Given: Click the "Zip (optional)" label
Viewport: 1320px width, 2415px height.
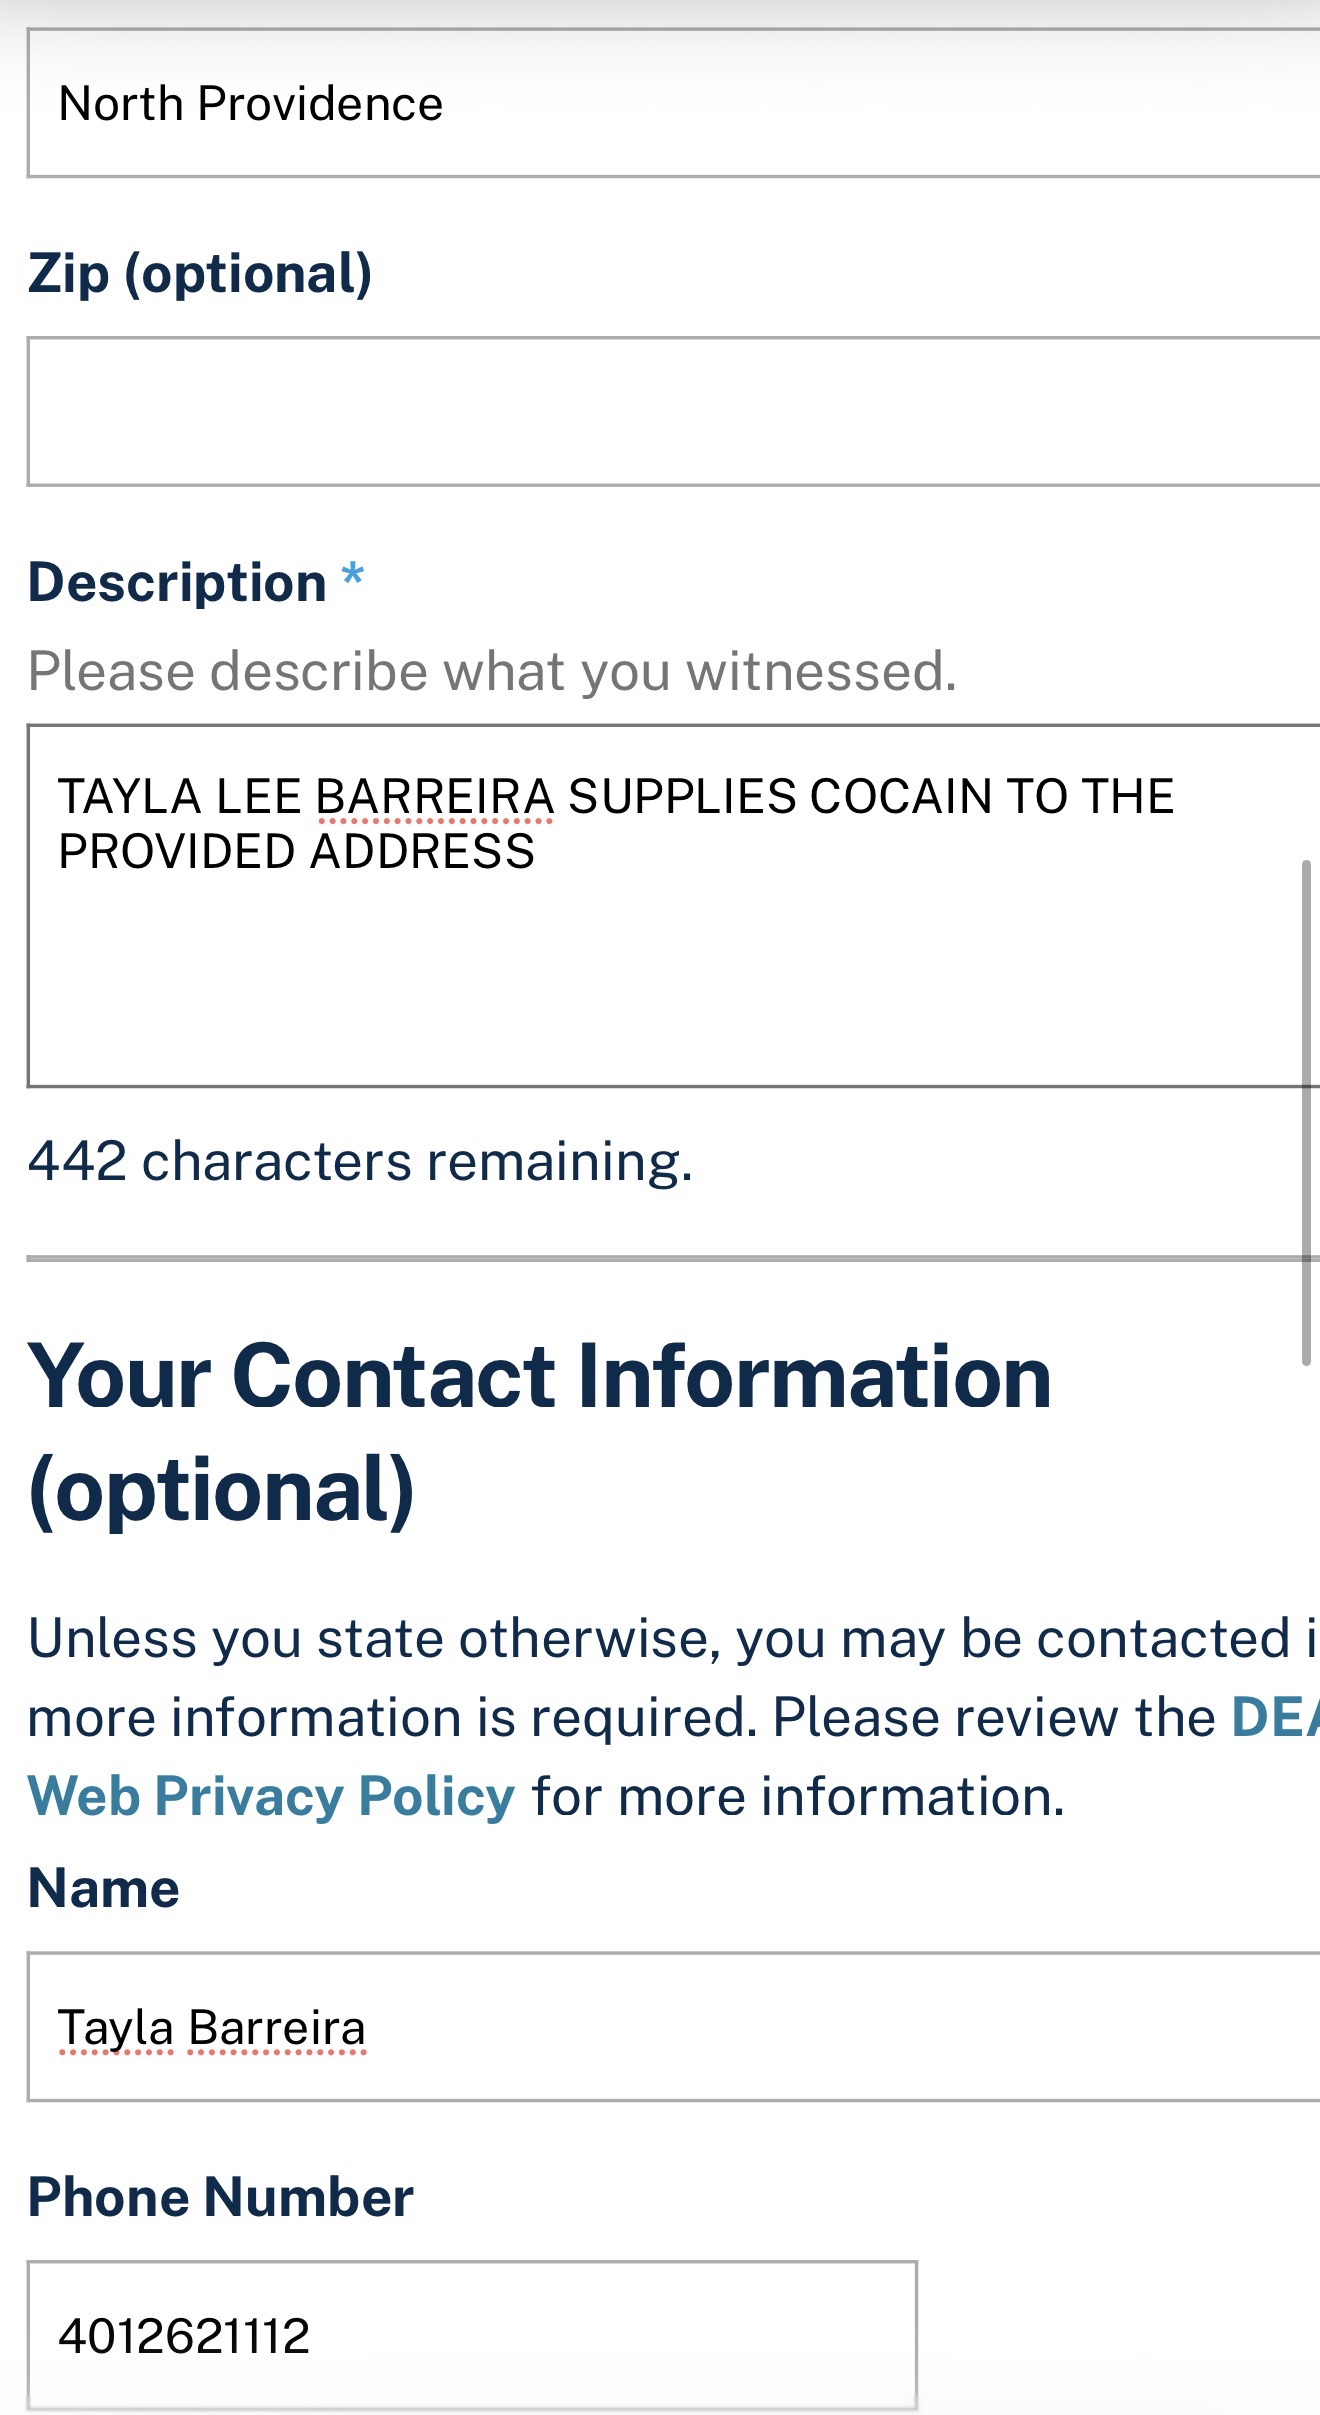Looking at the screenshot, I should [x=200, y=274].
